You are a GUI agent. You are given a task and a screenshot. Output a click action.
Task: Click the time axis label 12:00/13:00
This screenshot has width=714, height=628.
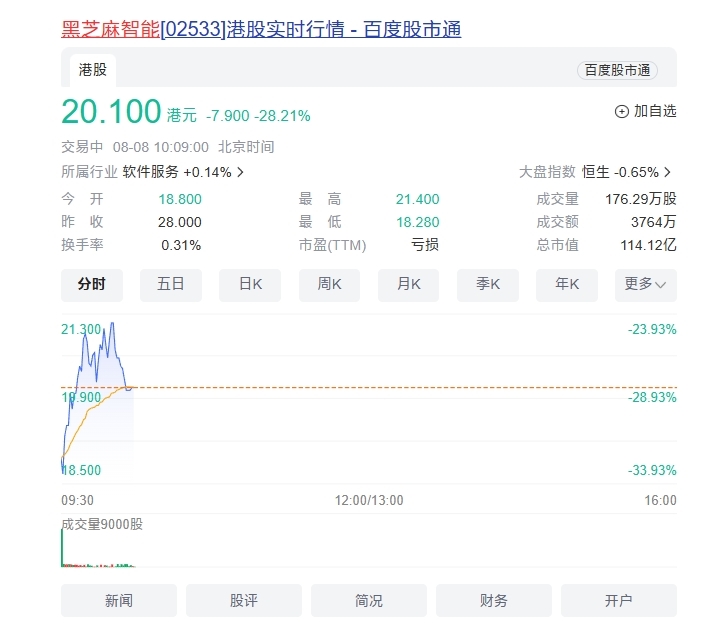click(x=369, y=500)
